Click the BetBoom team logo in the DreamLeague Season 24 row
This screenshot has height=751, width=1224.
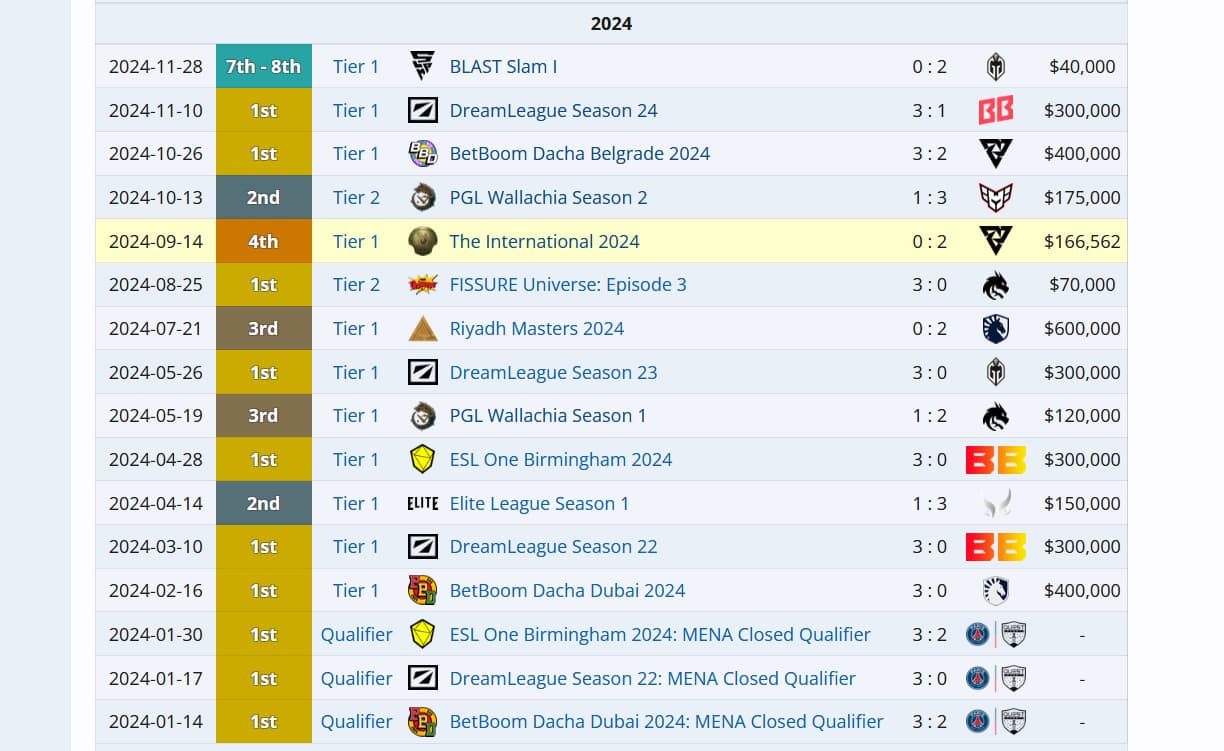(x=995, y=110)
